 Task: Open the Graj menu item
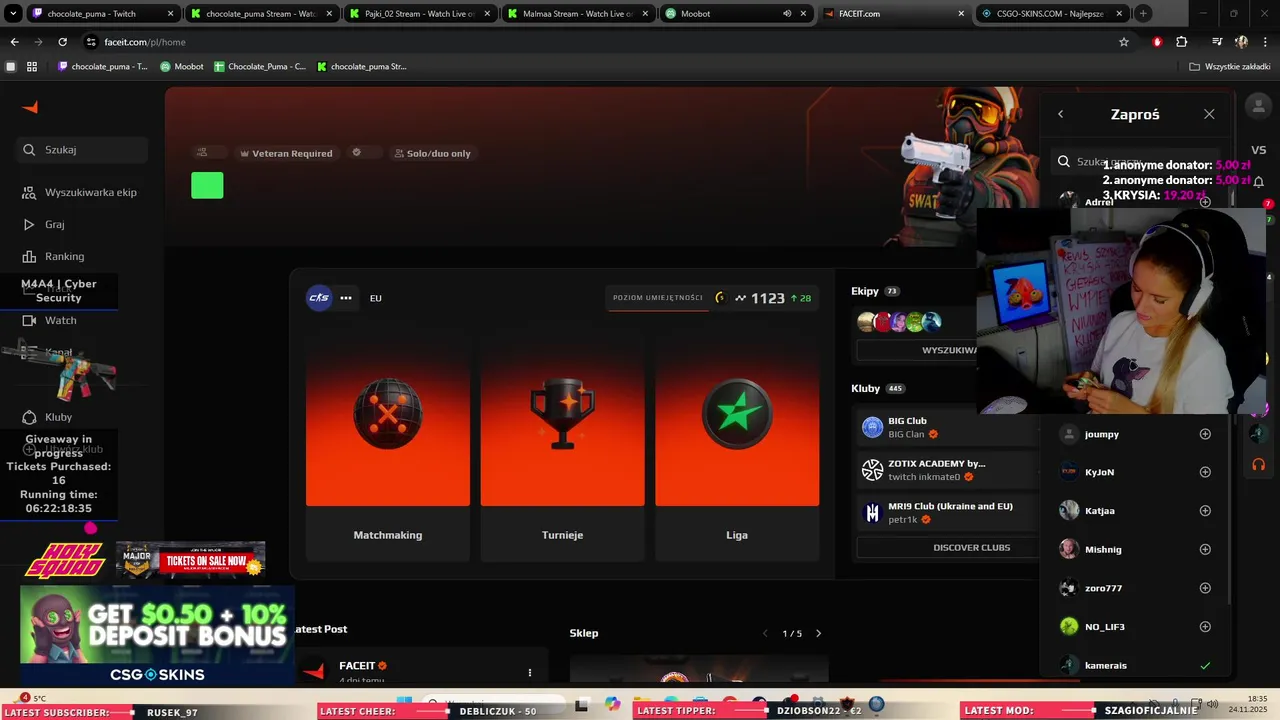(x=44, y=224)
